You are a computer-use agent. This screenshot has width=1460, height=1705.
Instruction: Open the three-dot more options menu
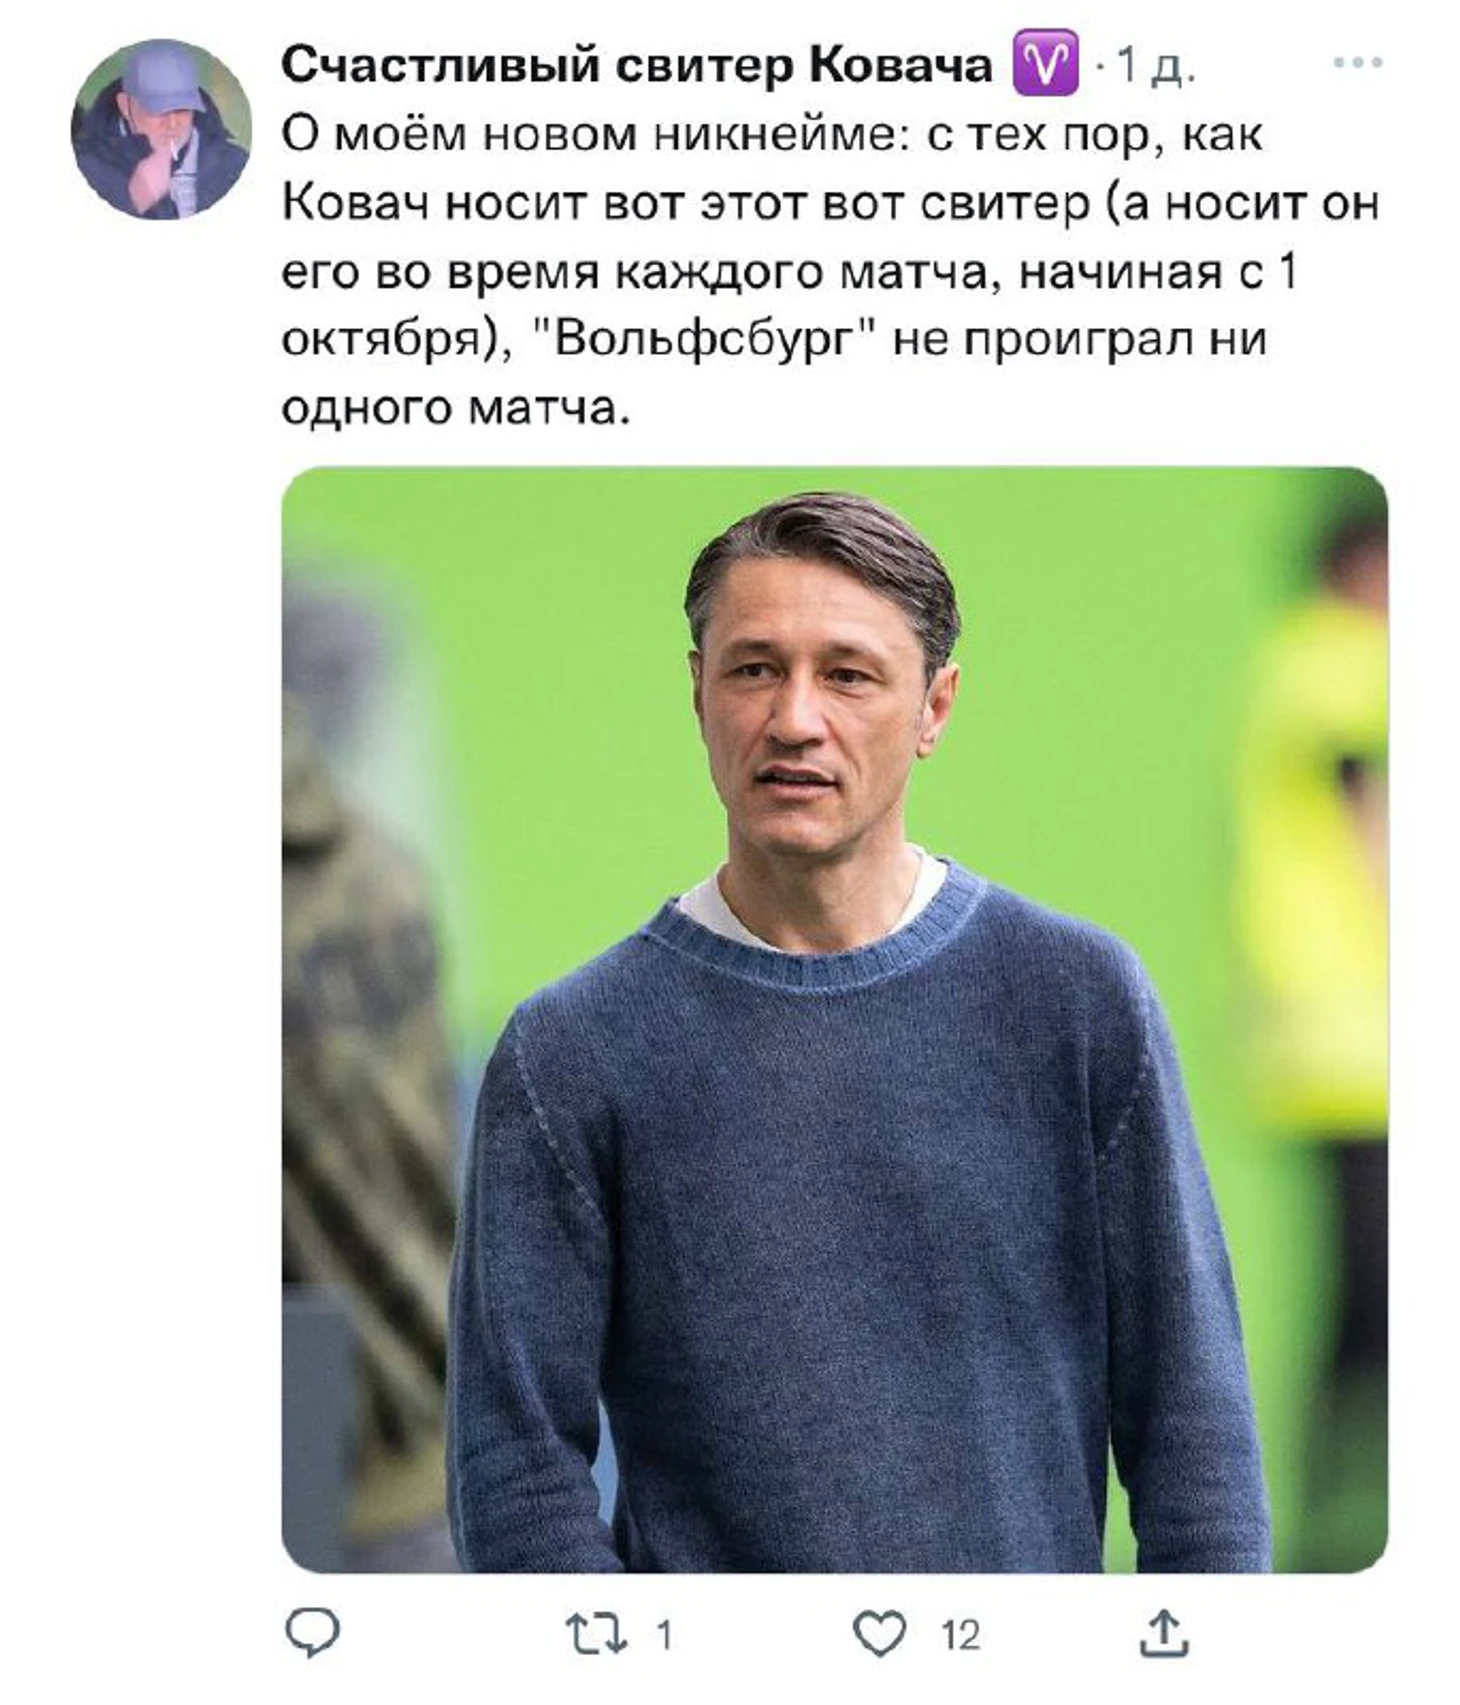pos(1357,62)
